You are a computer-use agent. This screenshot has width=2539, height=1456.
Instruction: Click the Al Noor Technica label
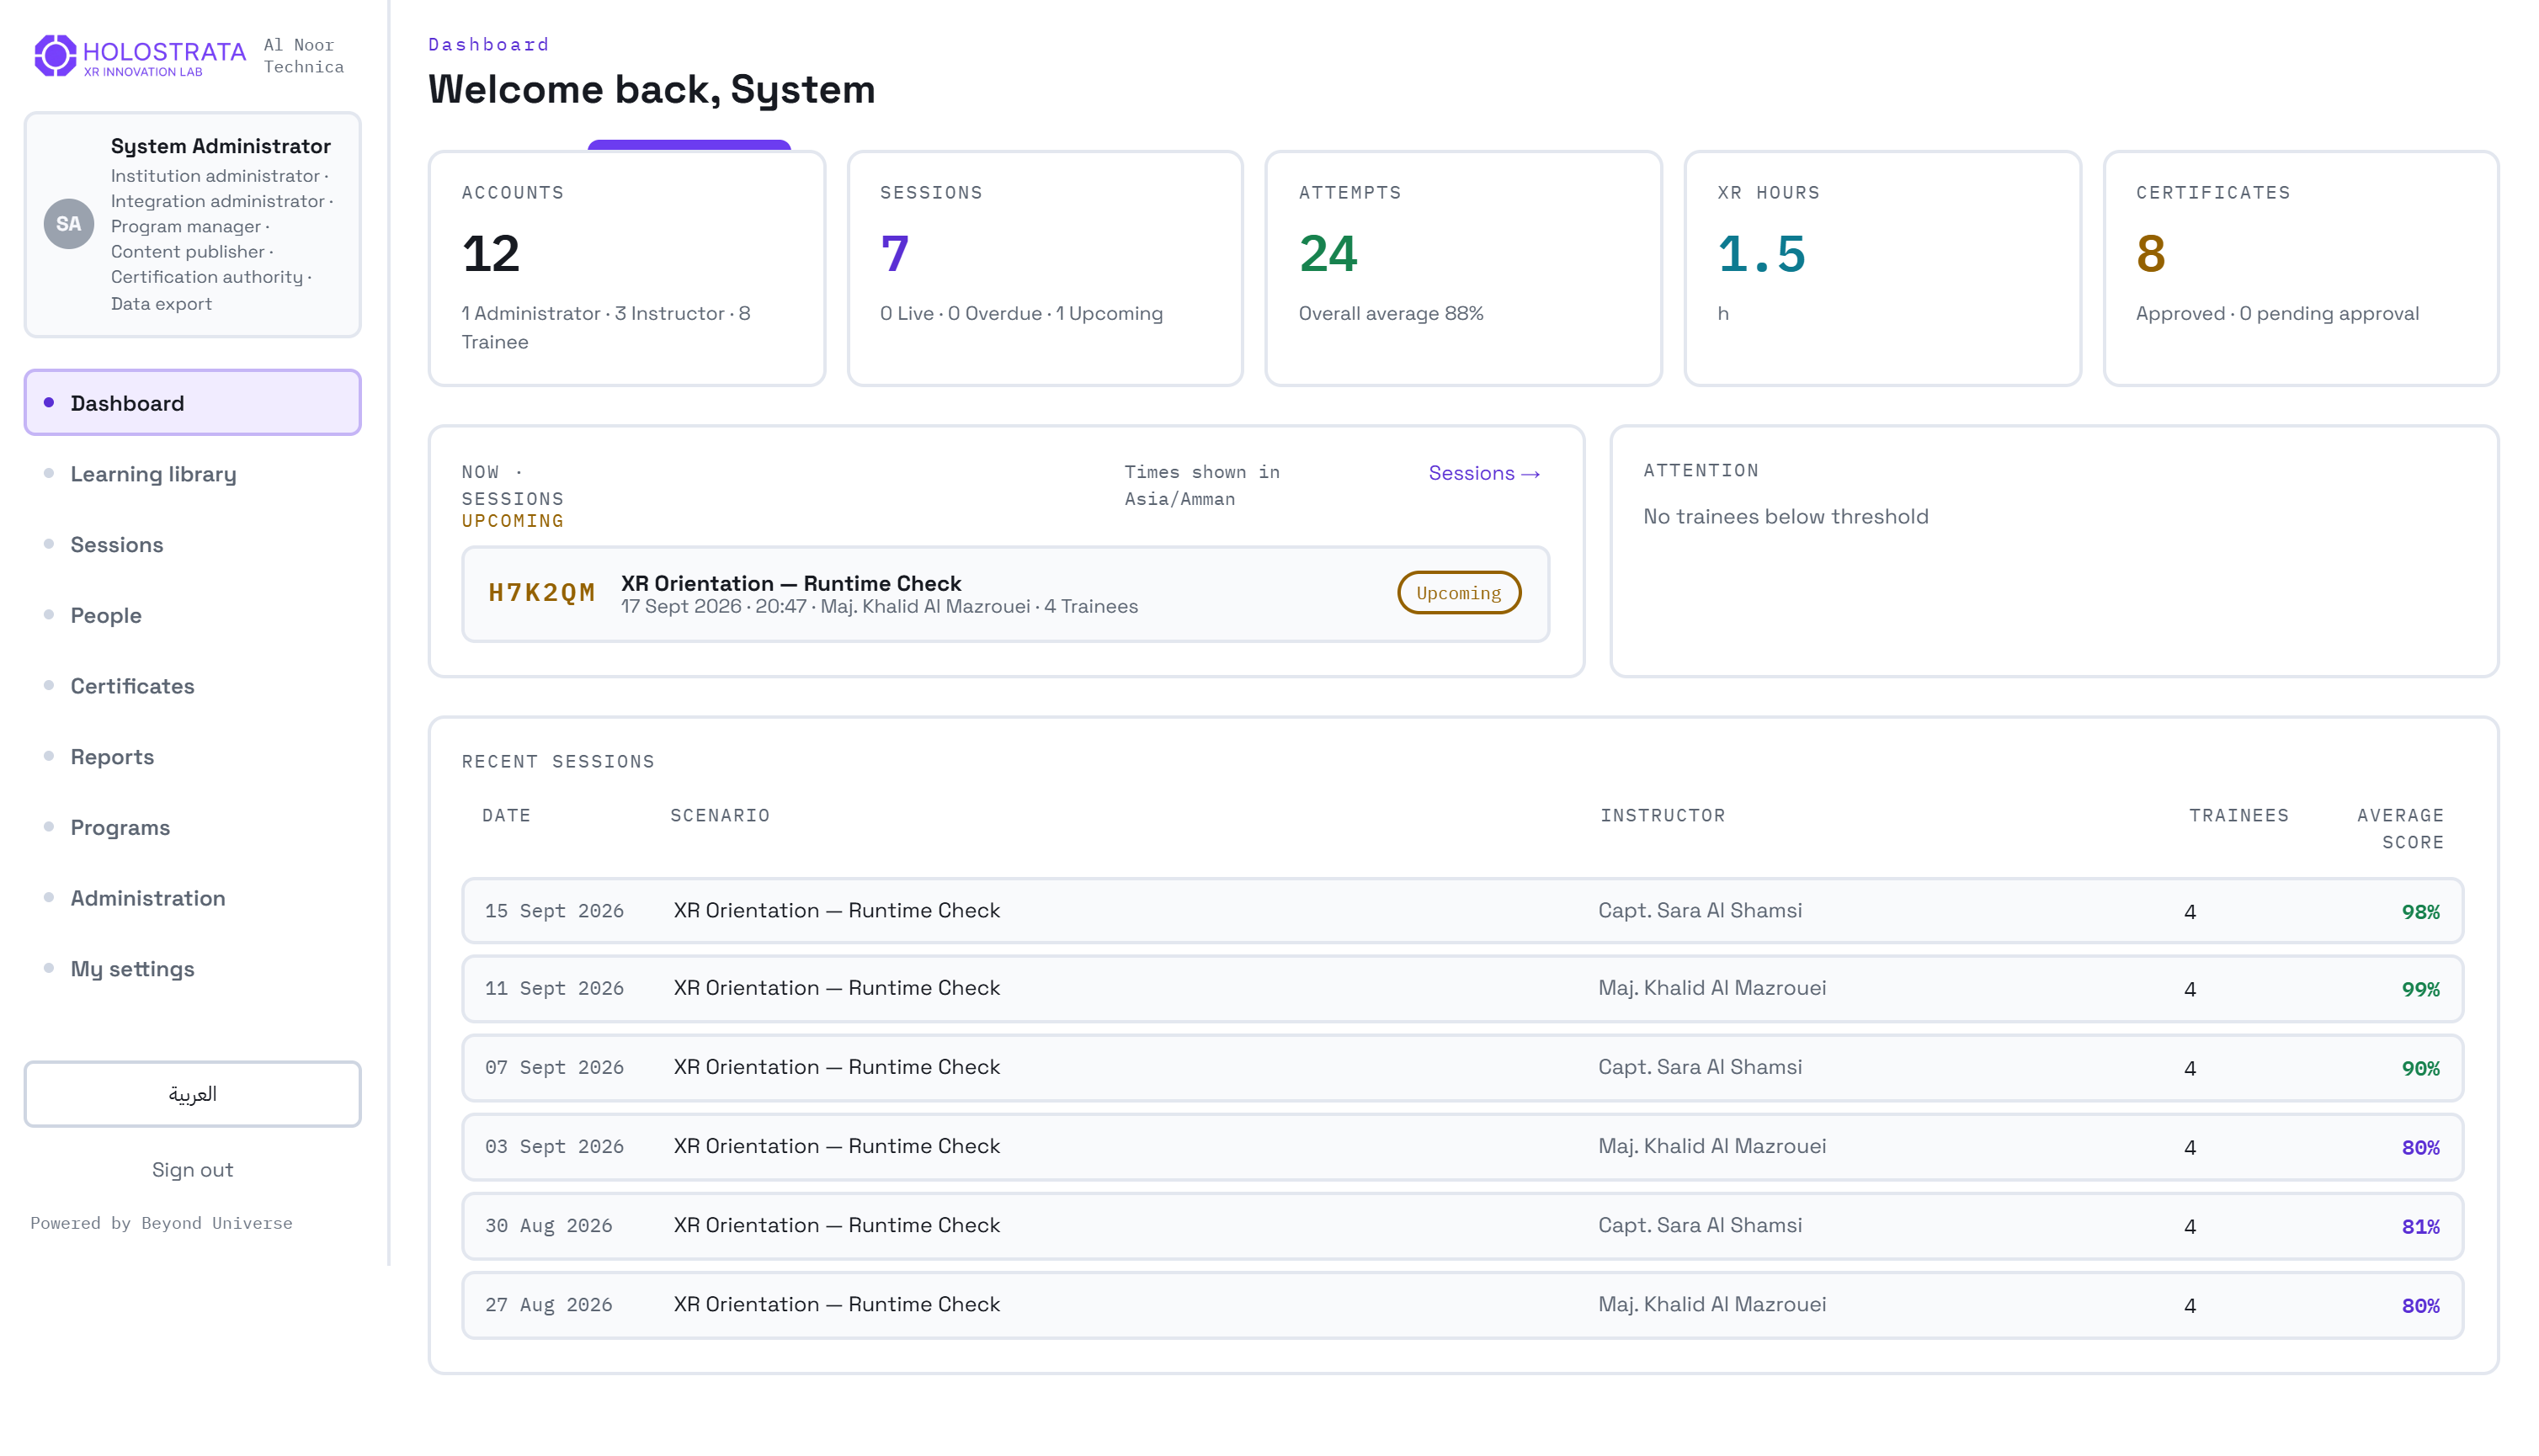pos(303,56)
